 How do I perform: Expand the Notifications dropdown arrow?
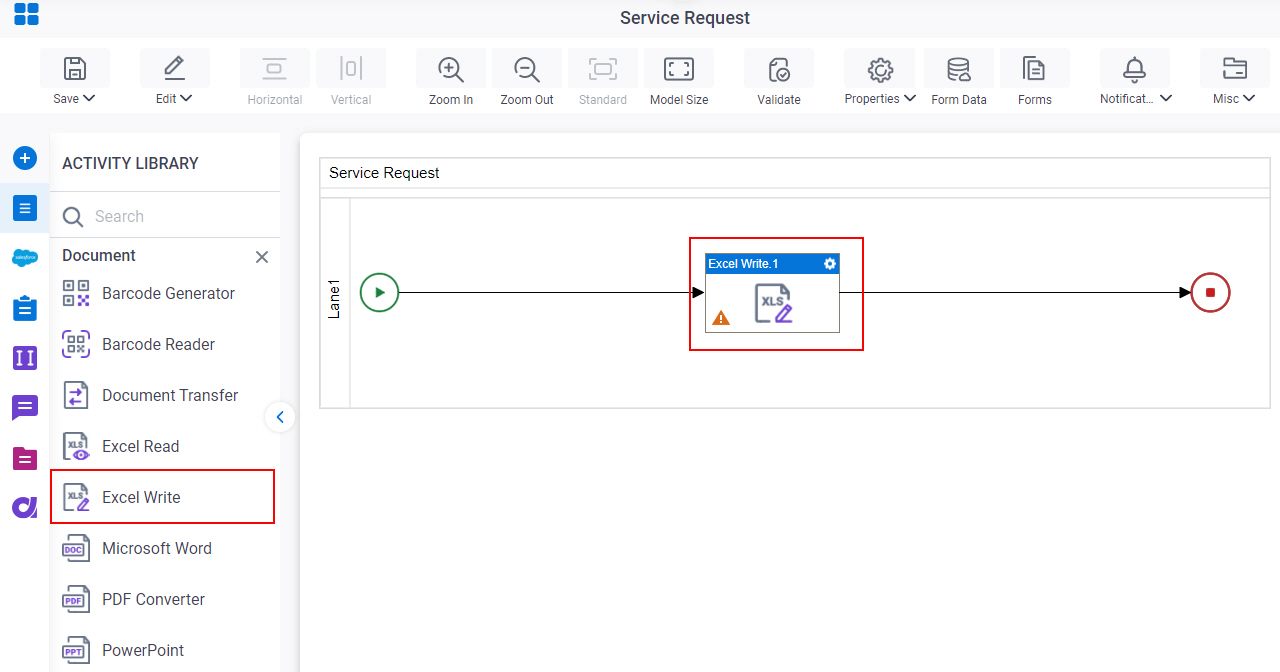point(1166,99)
